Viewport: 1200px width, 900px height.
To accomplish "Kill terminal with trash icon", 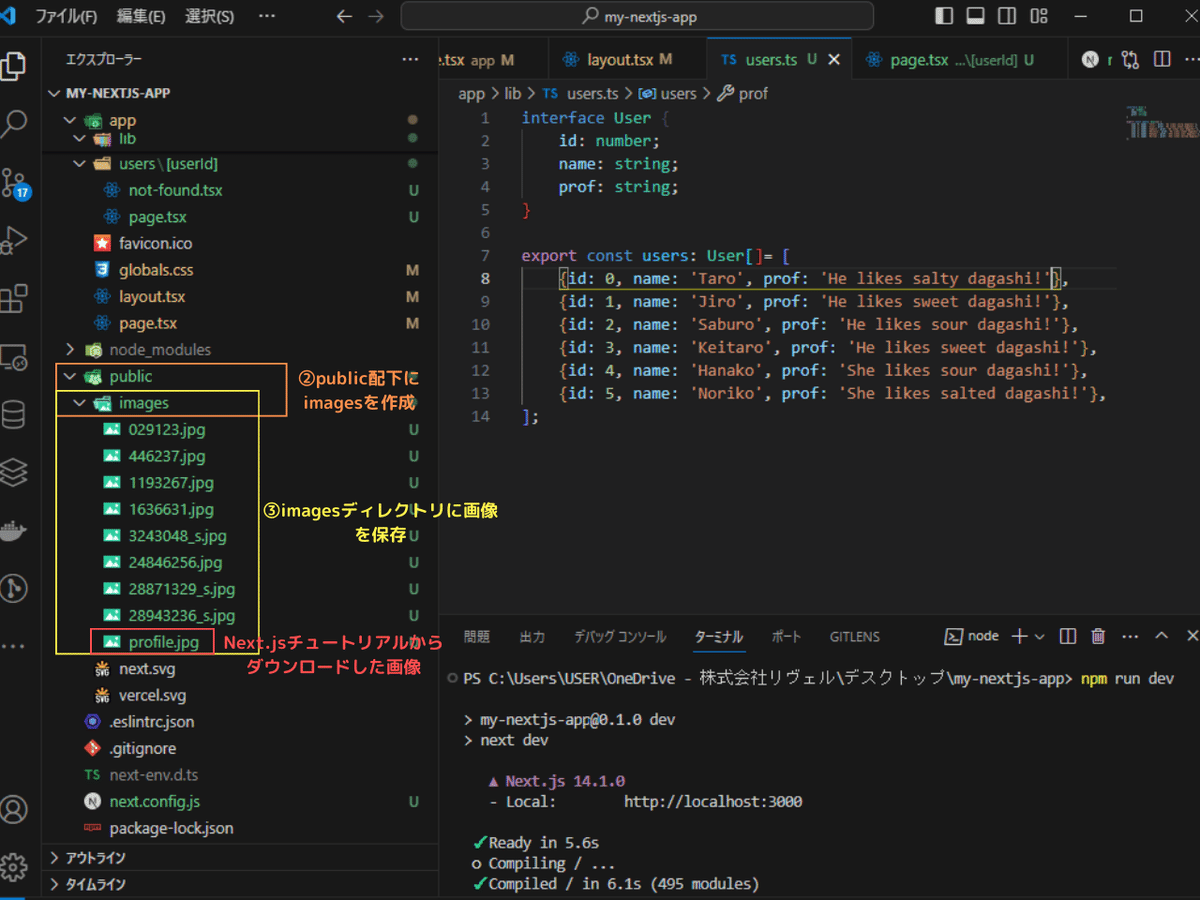I will click(1098, 636).
